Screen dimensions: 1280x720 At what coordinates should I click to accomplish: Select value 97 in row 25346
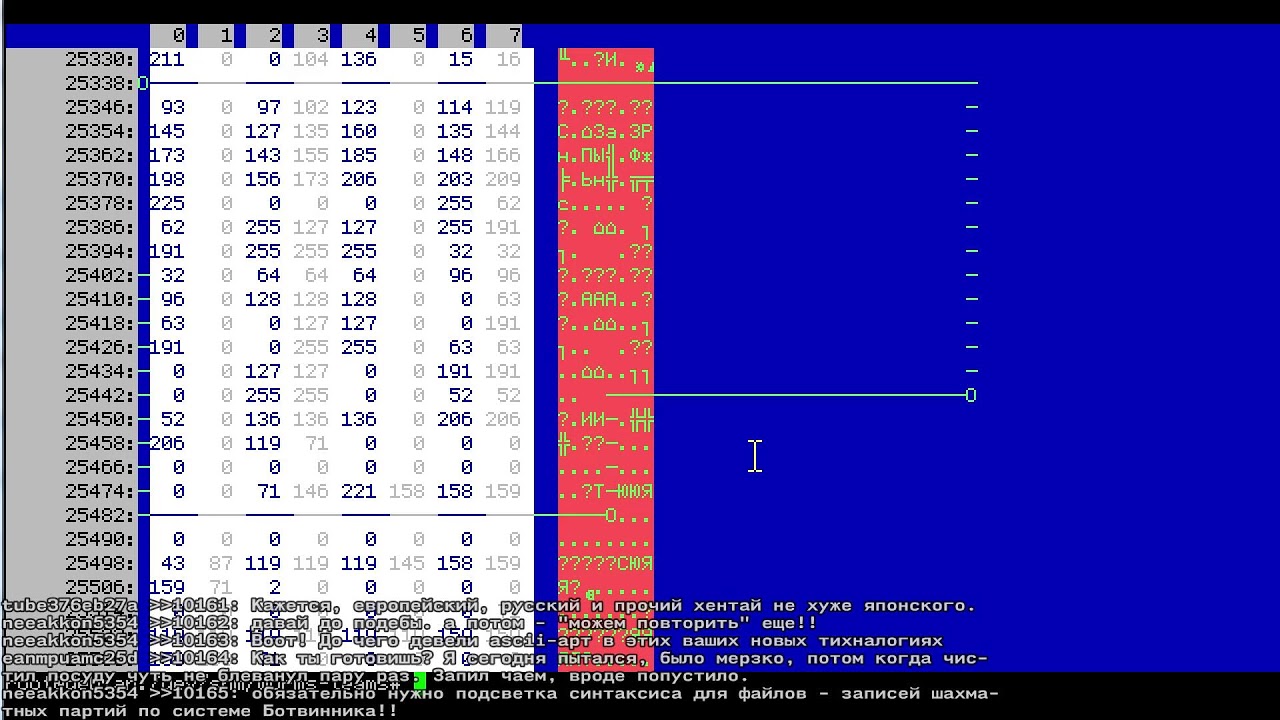pyautogui.click(x=269, y=108)
